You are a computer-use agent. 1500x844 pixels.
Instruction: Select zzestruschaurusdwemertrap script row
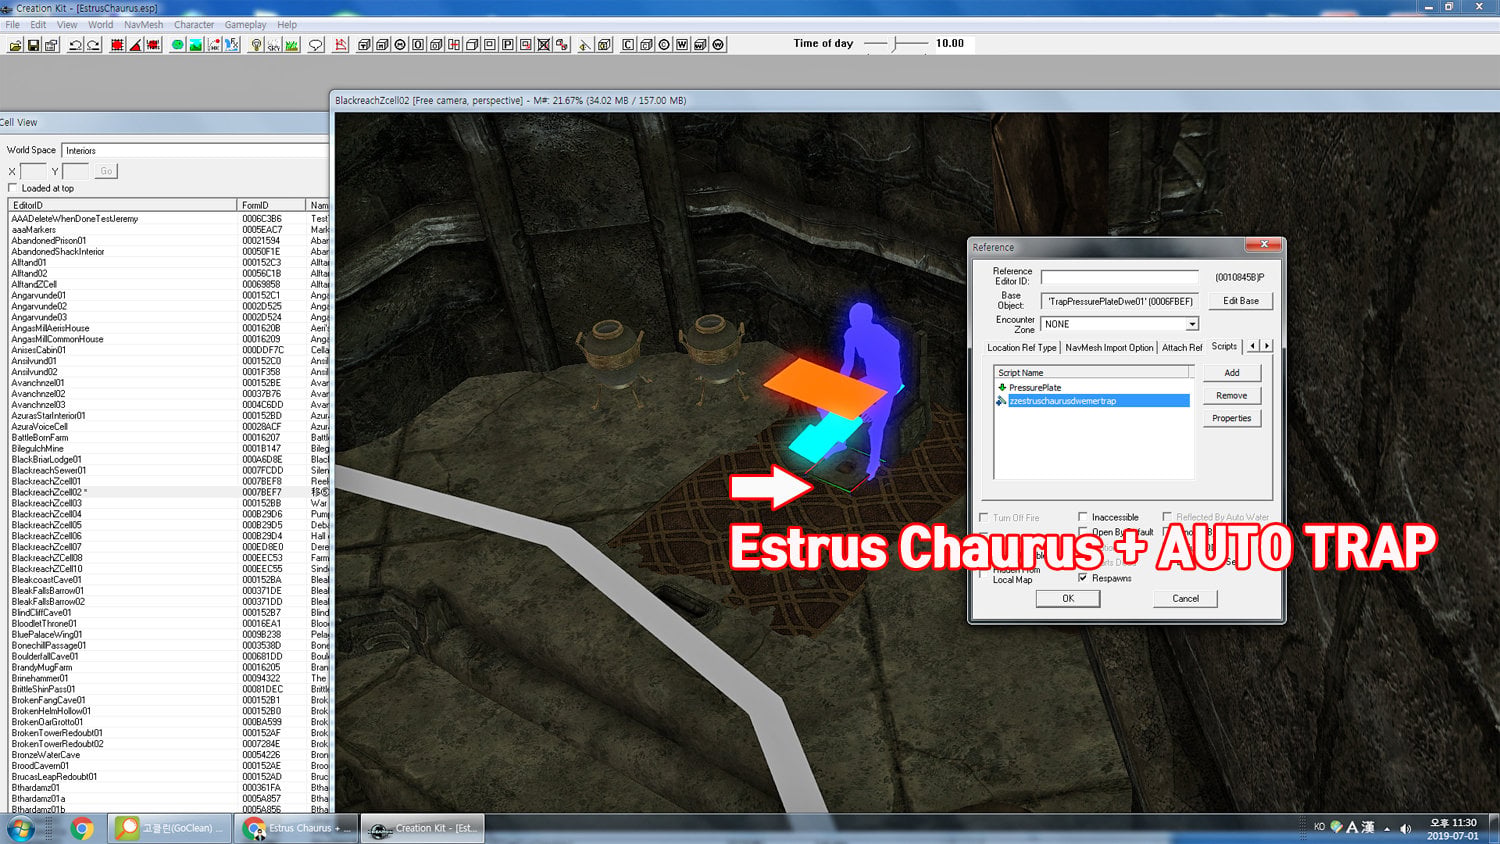[1093, 401]
